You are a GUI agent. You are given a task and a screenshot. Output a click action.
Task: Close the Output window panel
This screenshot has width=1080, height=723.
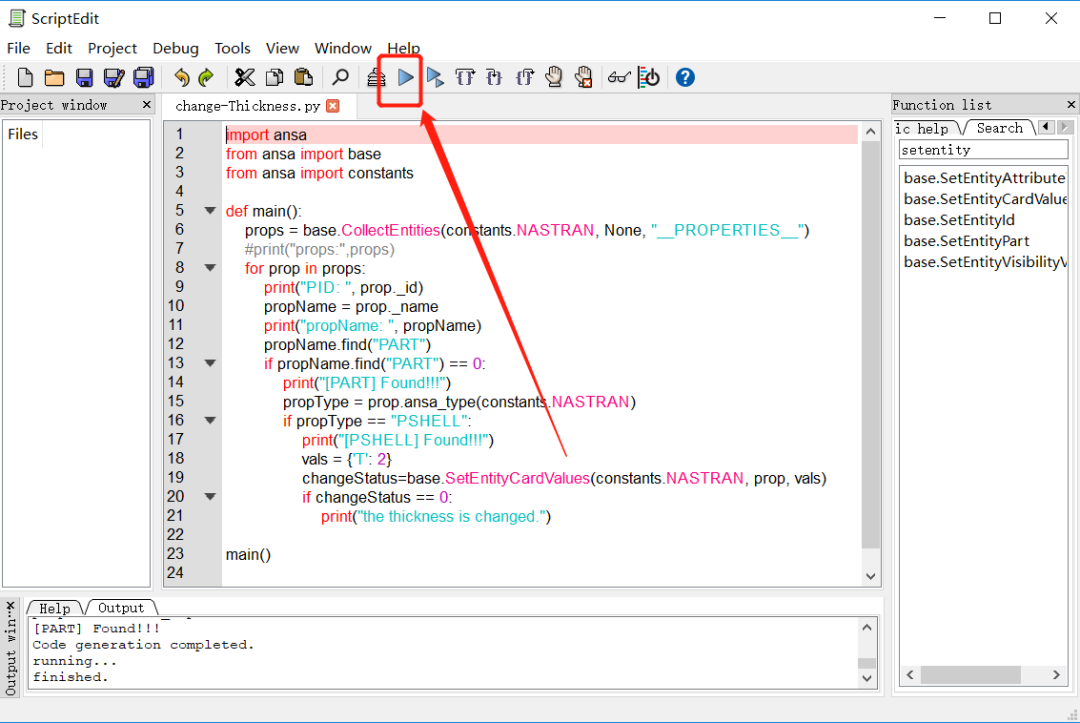[10, 606]
